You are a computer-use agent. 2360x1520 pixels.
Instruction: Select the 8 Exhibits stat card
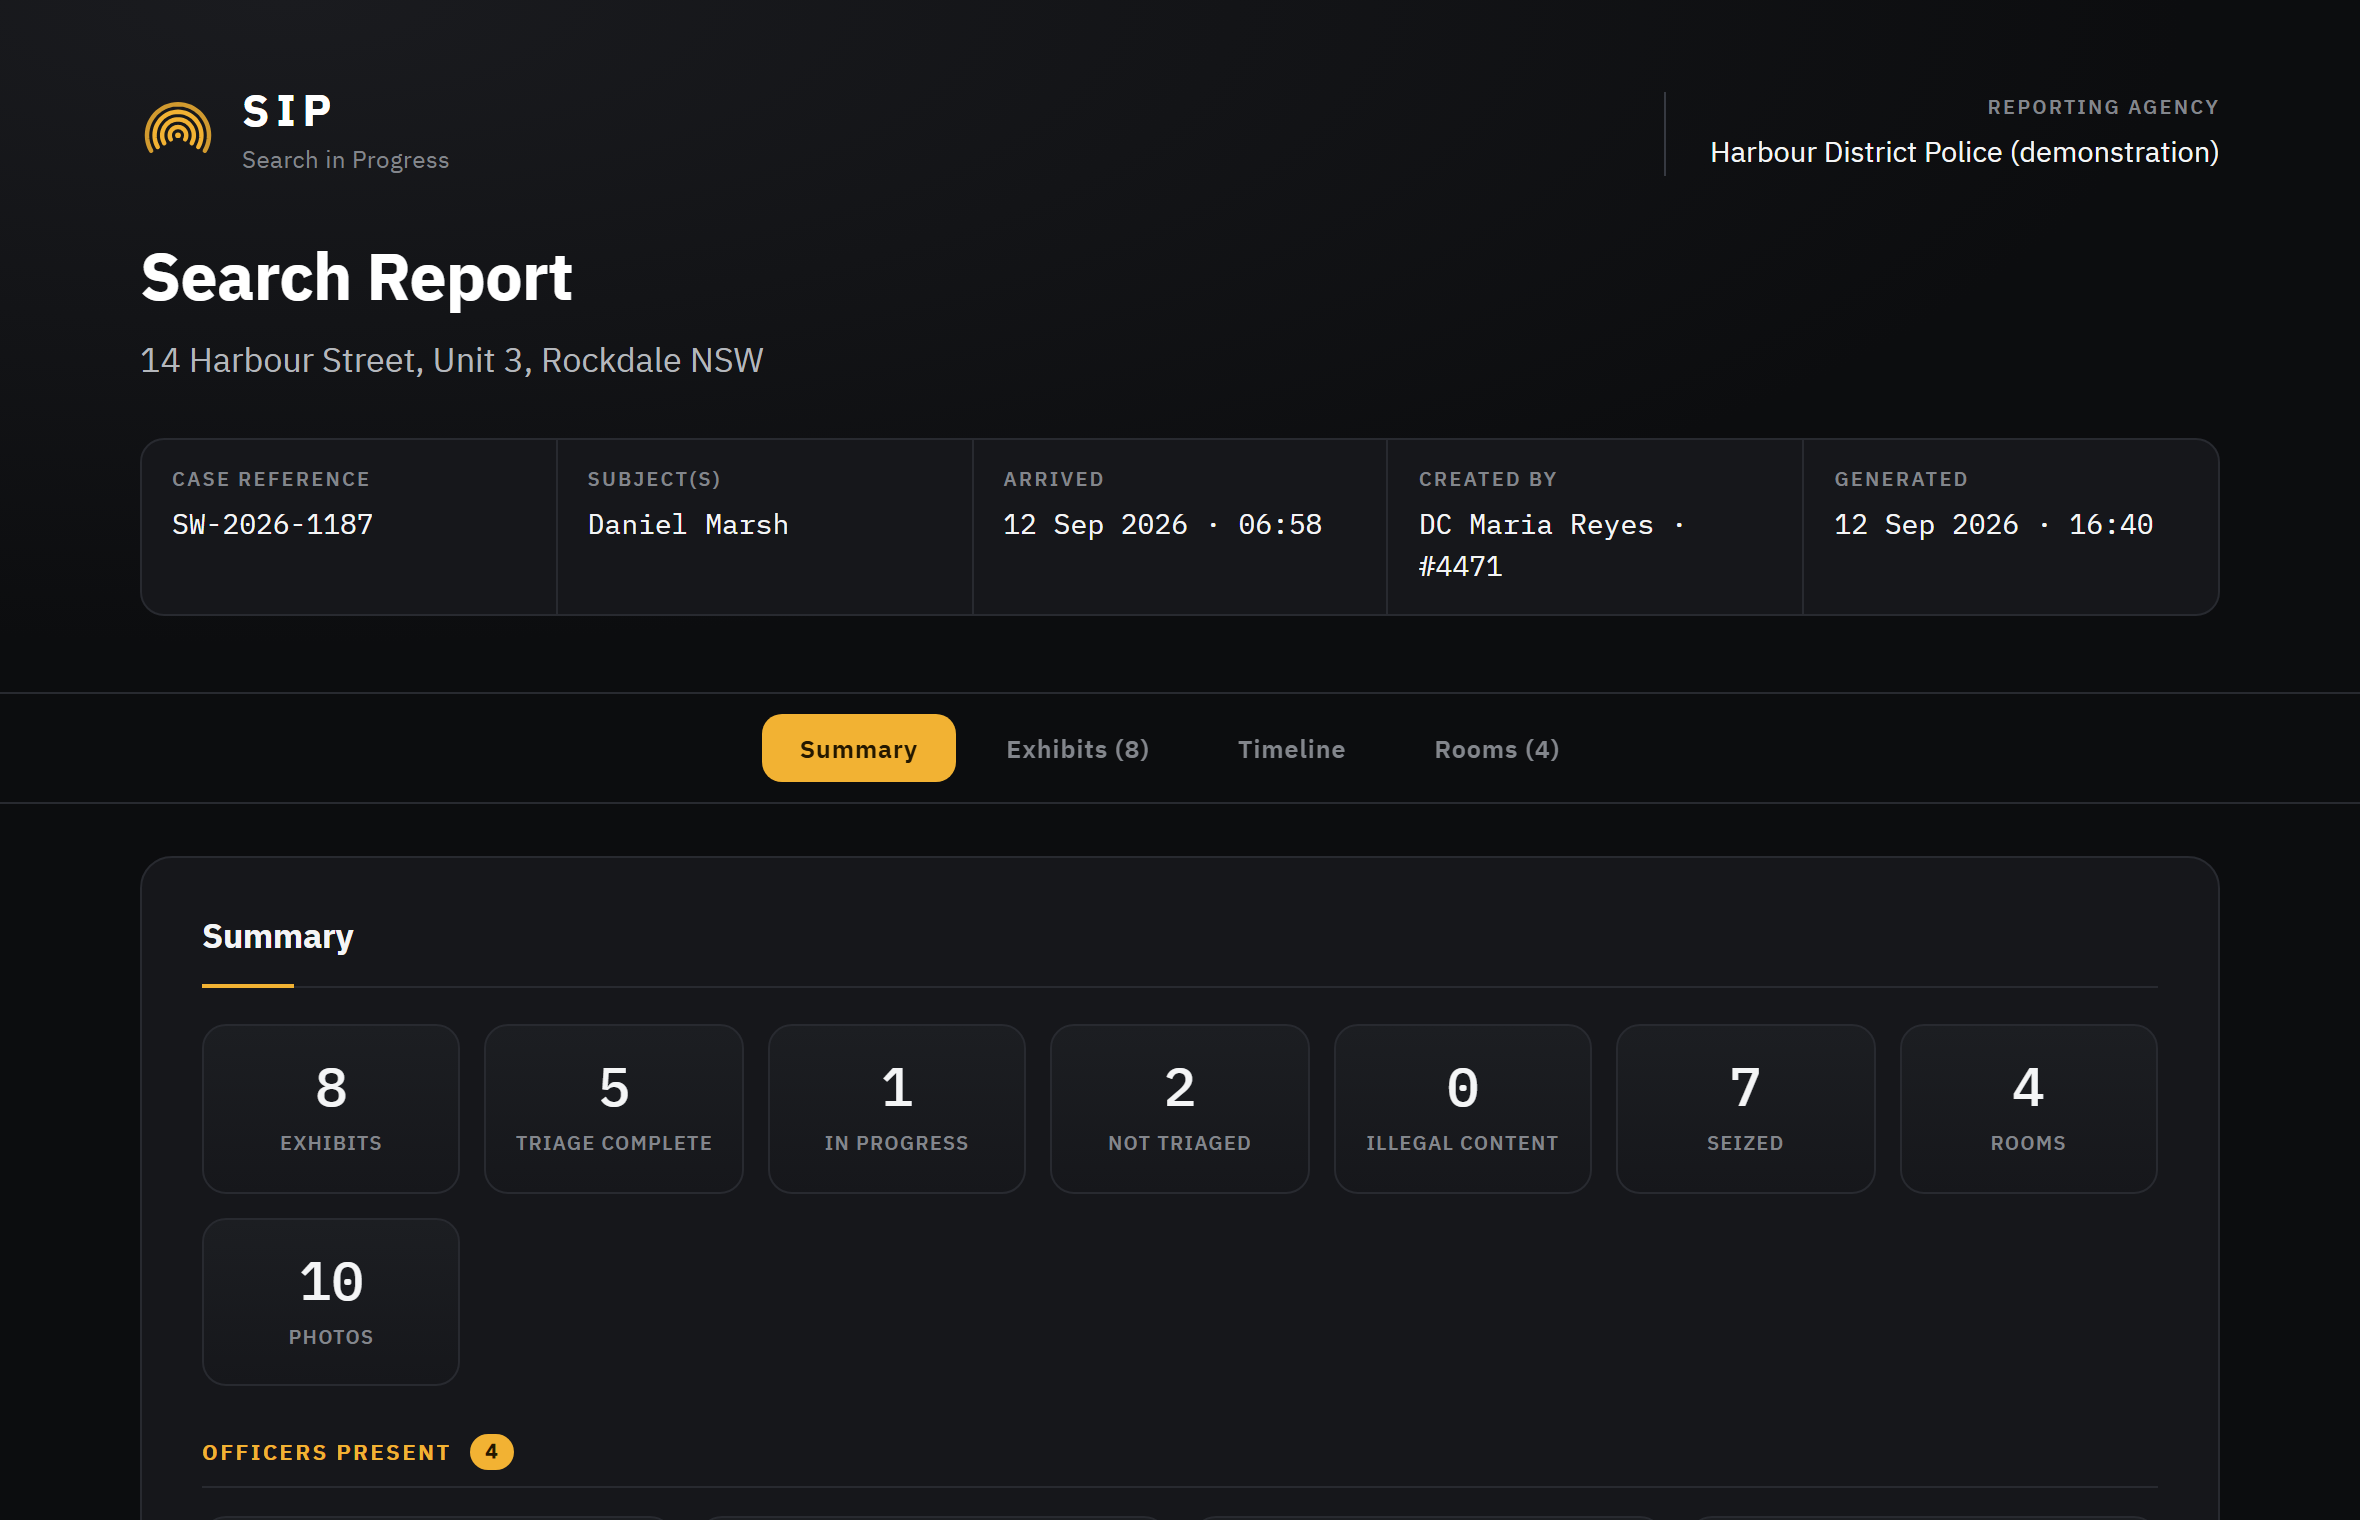point(331,1108)
